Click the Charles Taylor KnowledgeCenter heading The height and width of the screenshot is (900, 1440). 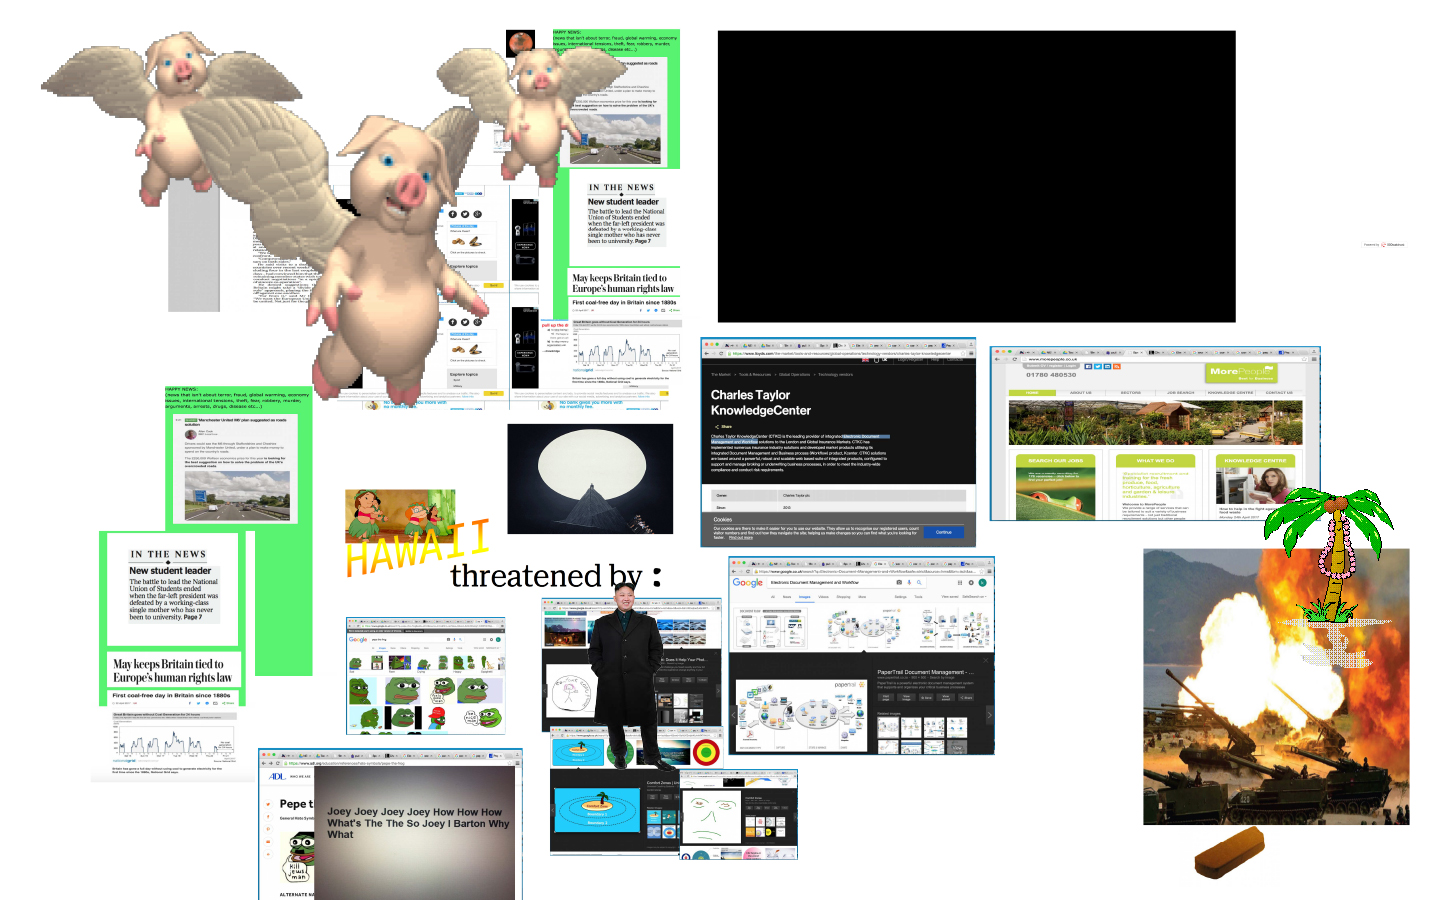point(761,403)
